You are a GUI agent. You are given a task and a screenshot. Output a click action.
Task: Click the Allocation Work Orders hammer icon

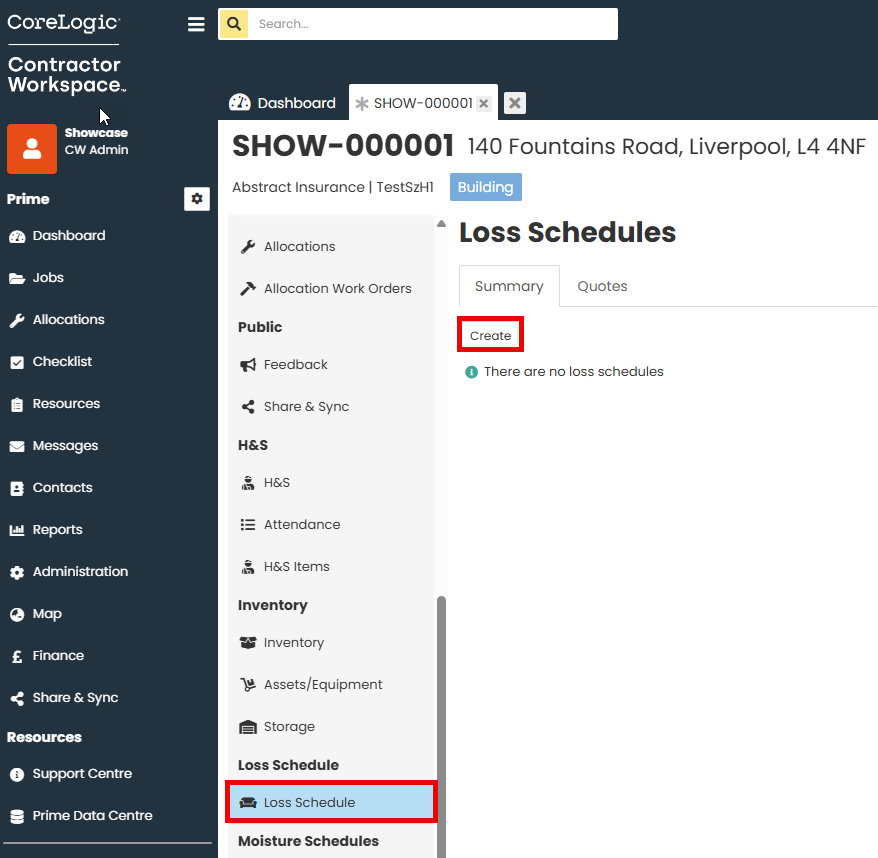(x=248, y=288)
